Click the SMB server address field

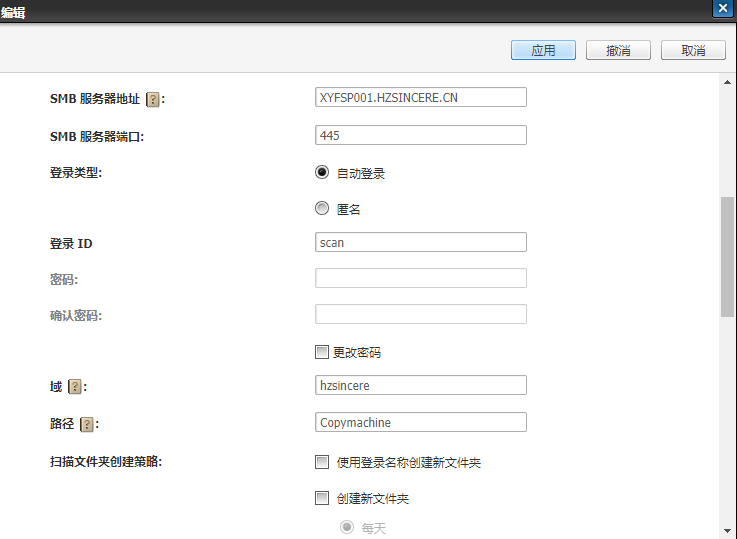(420, 98)
